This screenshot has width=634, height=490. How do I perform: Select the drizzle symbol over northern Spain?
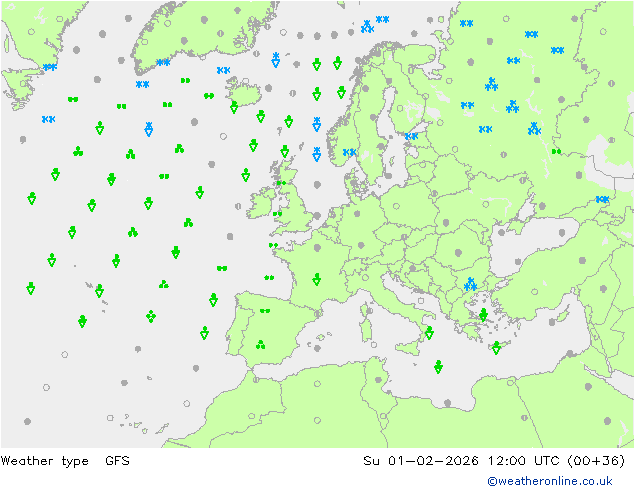coord(265,311)
